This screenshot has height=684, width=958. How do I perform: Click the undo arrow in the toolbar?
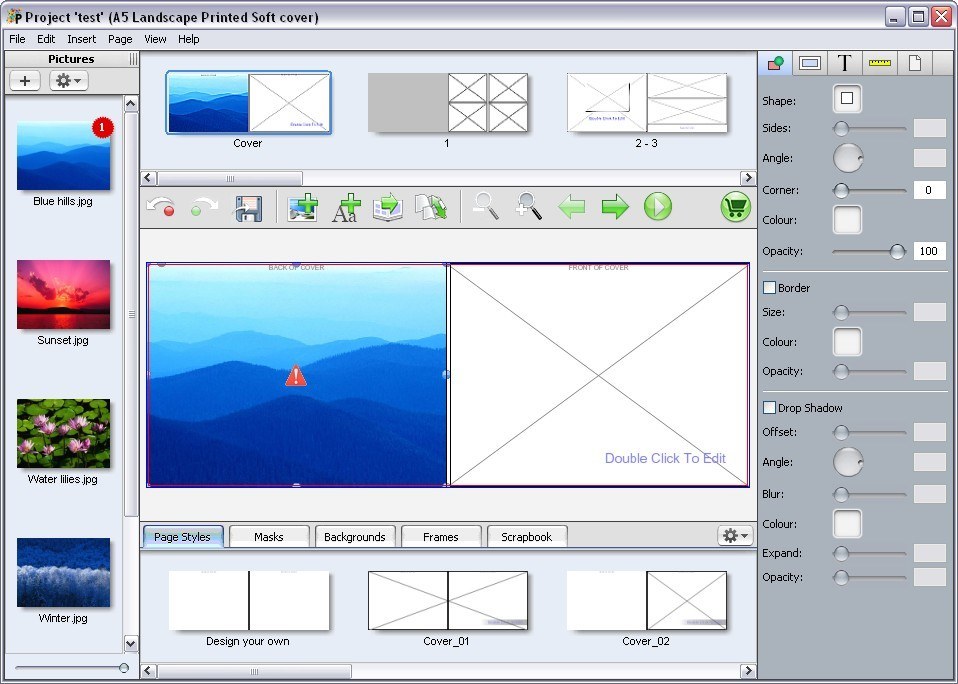point(162,207)
